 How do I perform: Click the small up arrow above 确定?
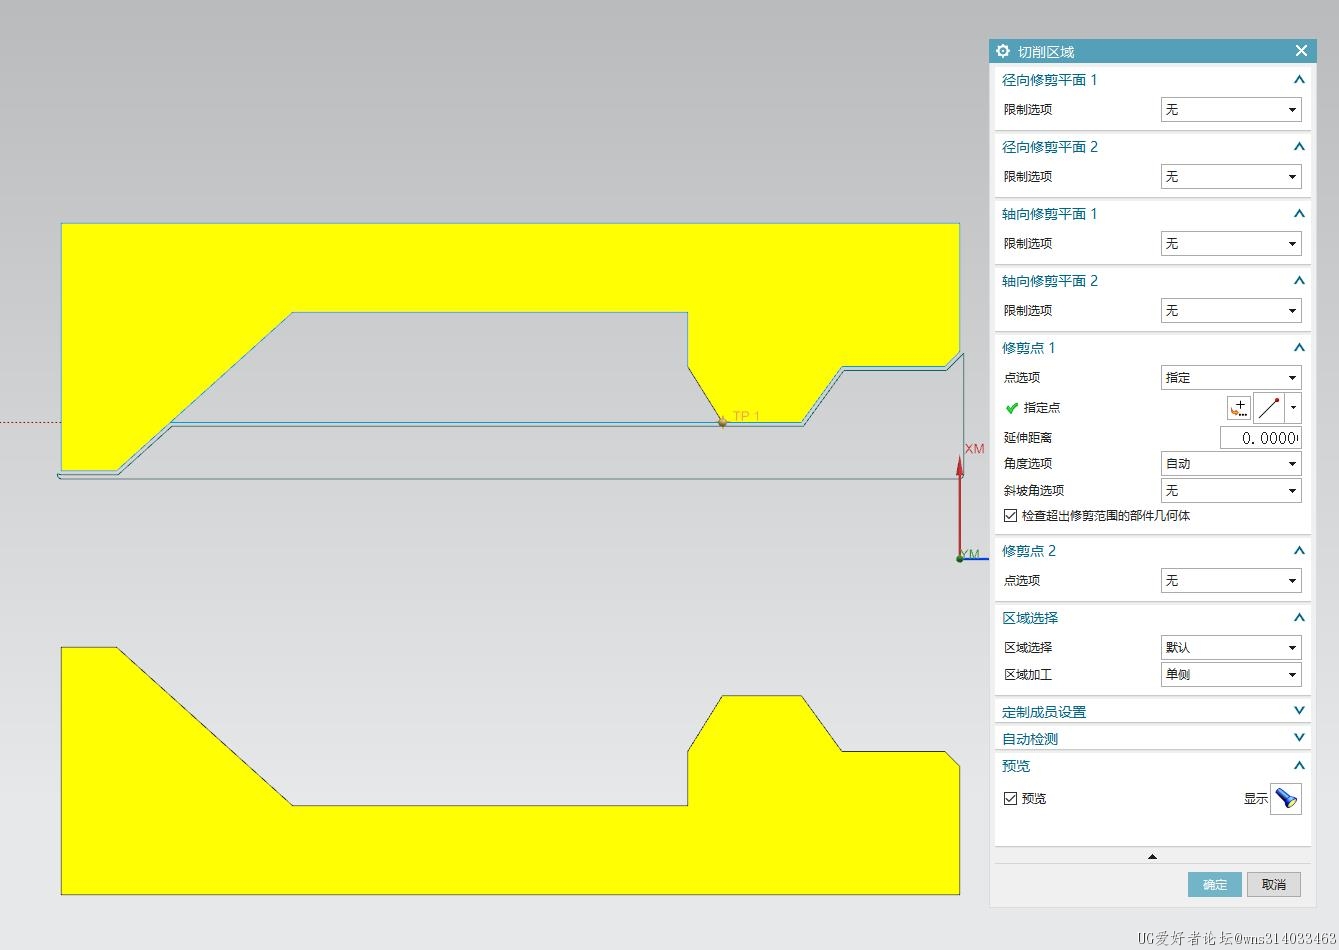coord(1152,857)
